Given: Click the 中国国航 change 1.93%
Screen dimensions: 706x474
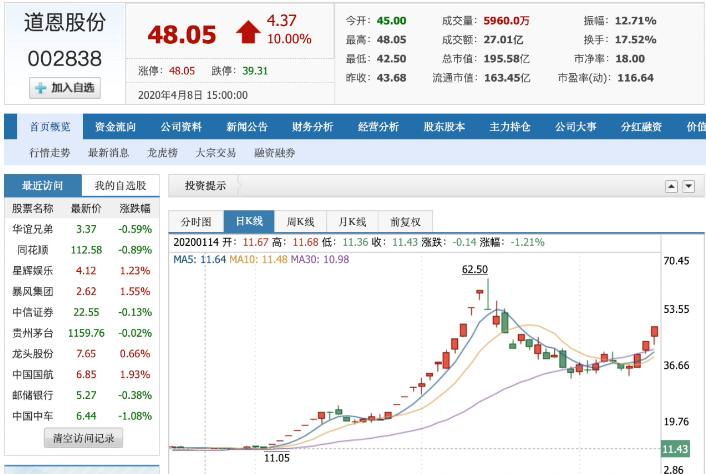Looking at the screenshot, I should pos(135,375).
